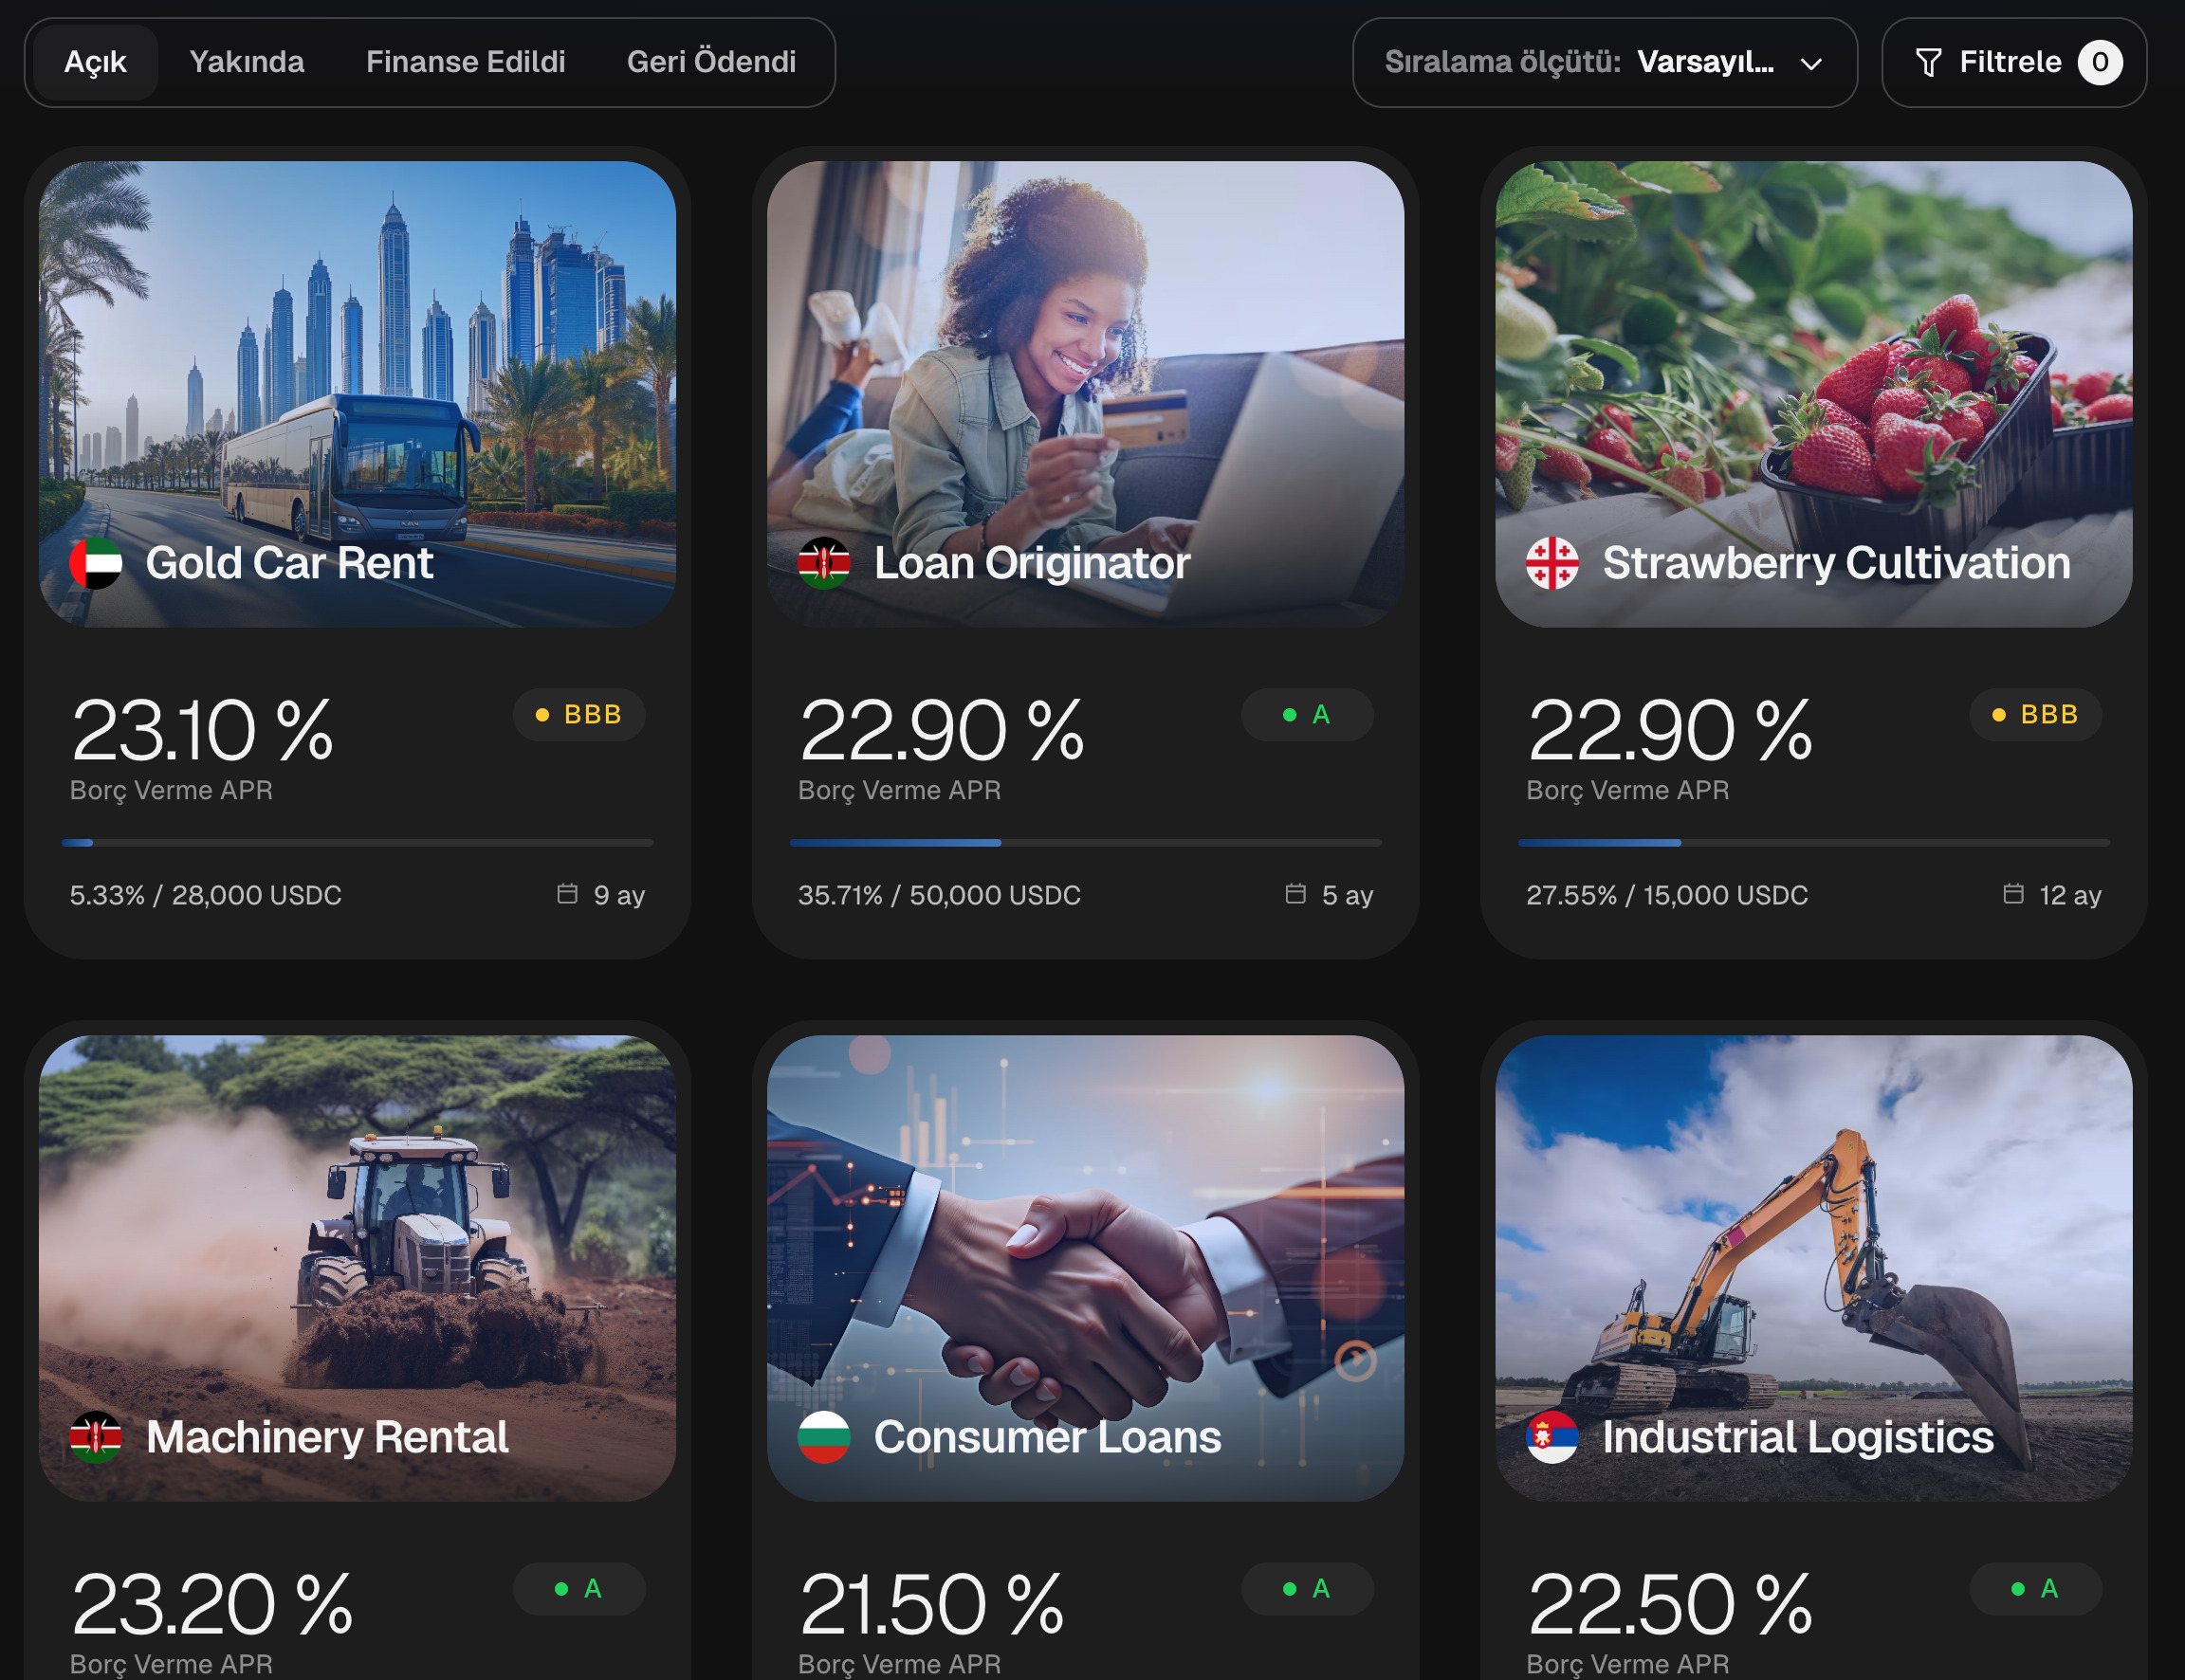Screen dimensions: 2185x1680
Task: Click the calendar icon beside 9 ay
Action: [567, 893]
